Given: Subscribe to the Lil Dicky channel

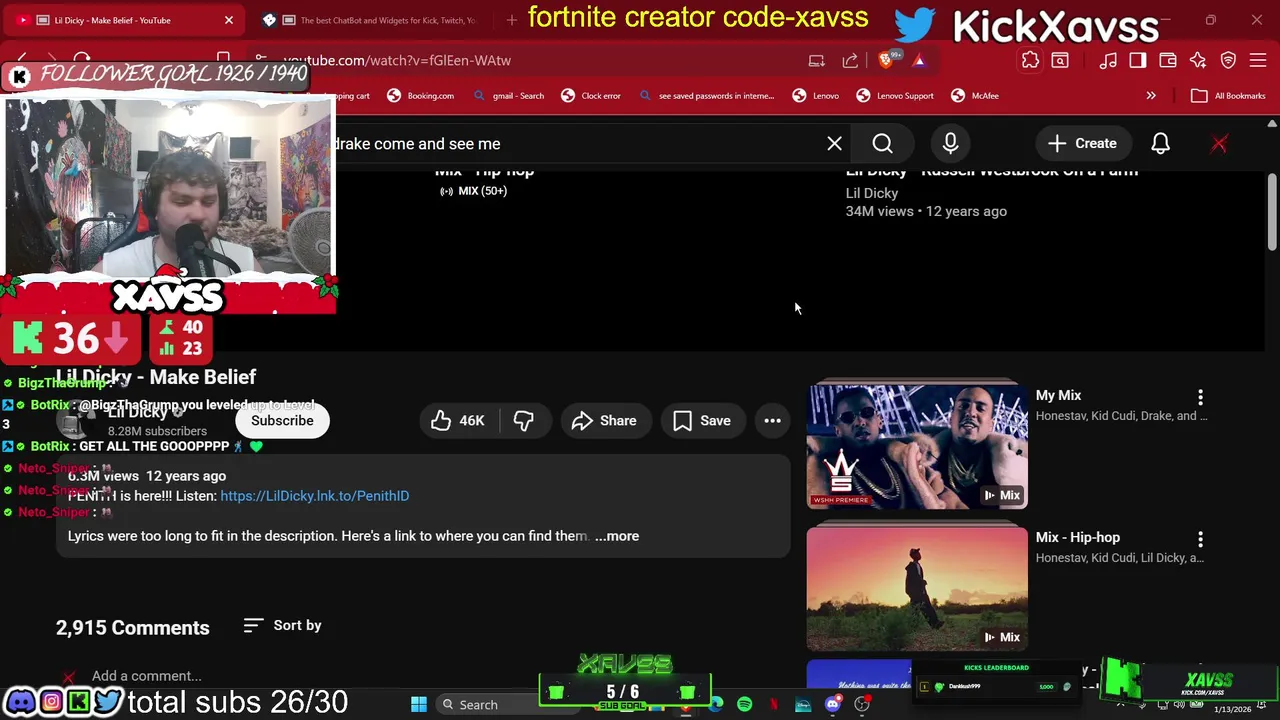Looking at the screenshot, I should (x=282, y=421).
